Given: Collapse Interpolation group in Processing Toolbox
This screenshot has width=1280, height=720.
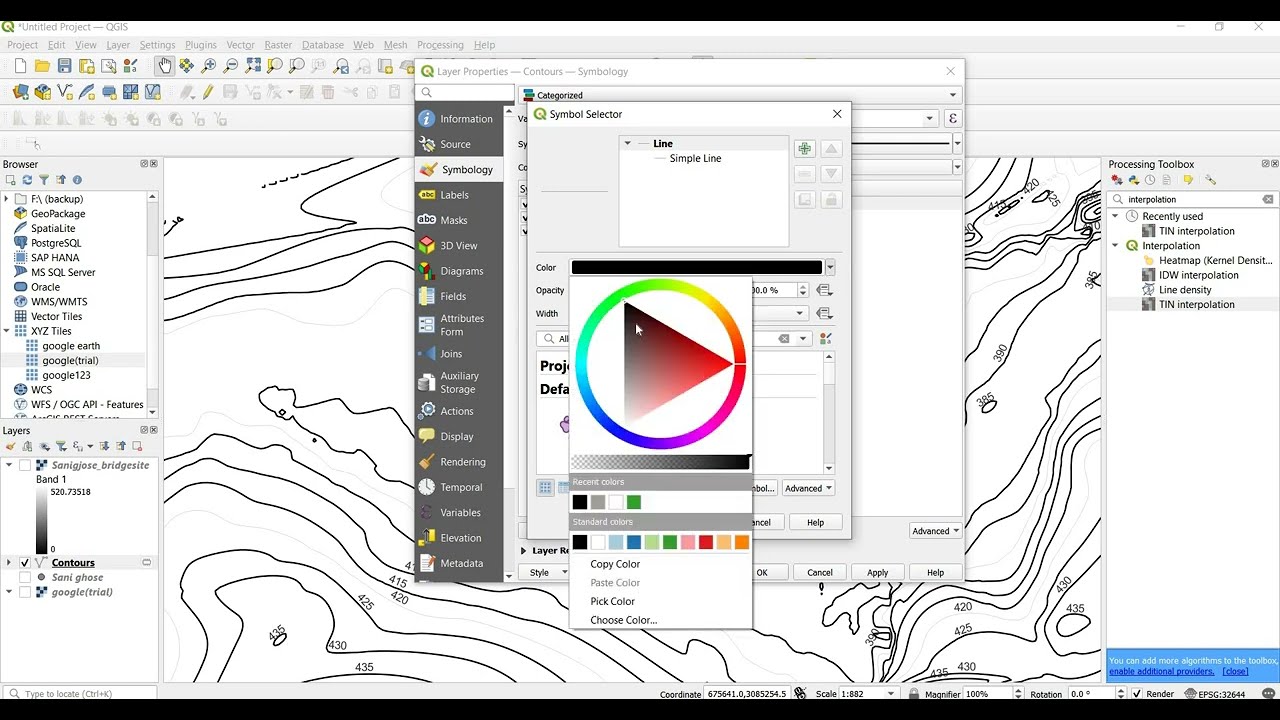Looking at the screenshot, I should click(1116, 246).
